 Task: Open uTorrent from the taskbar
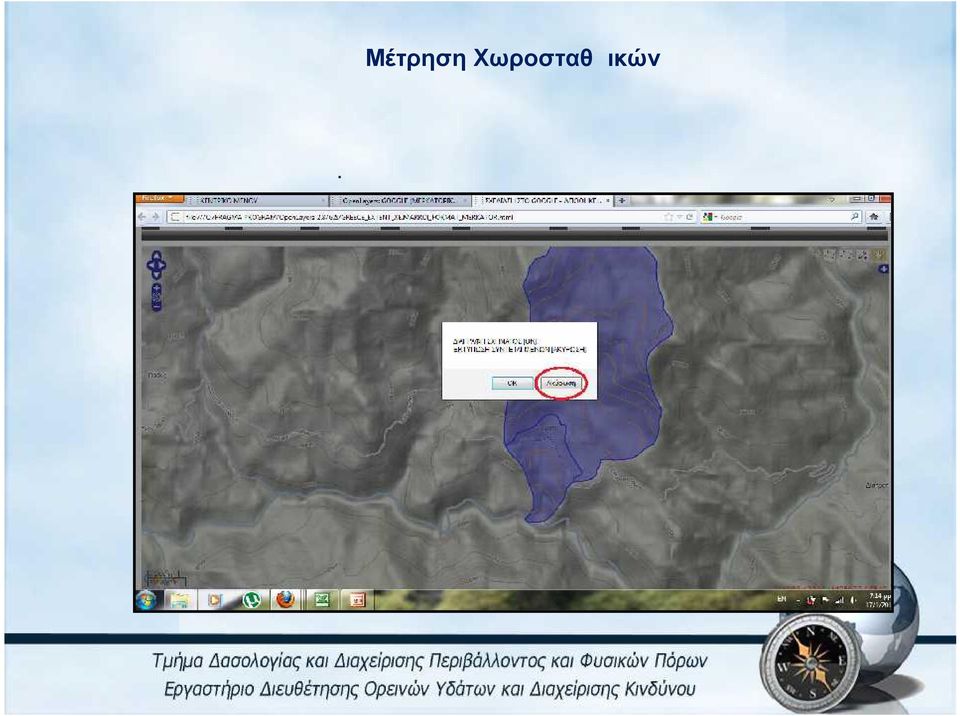pos(250,601)
